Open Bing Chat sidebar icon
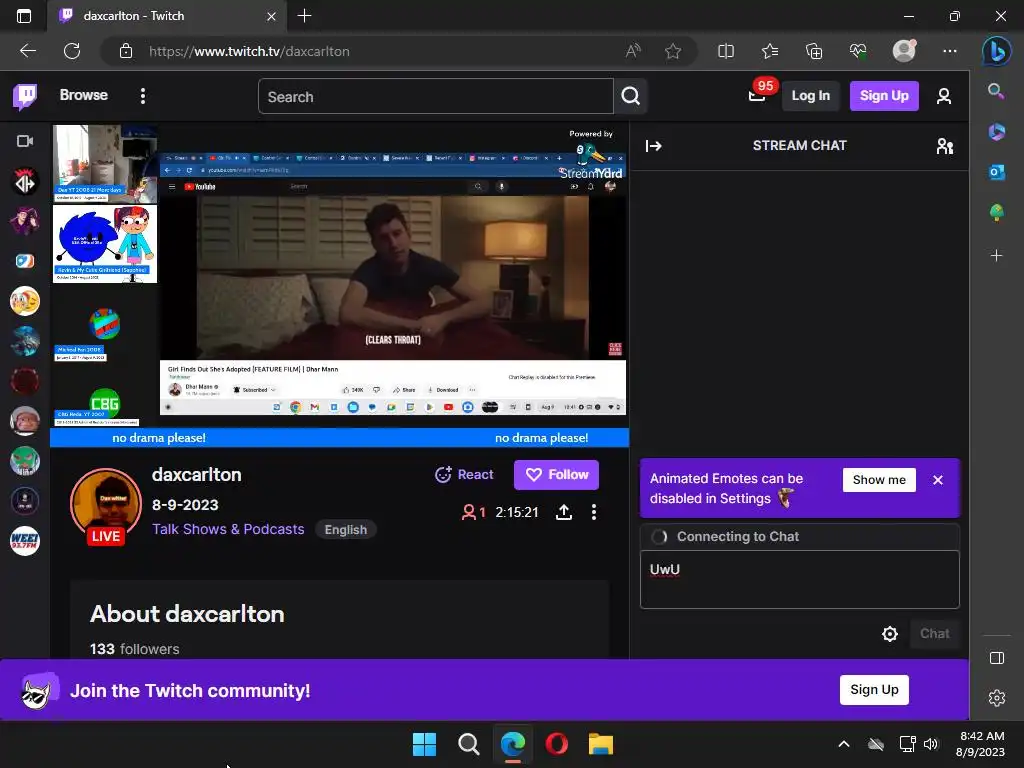This screenshot has width=1024, height=768. 997,51
